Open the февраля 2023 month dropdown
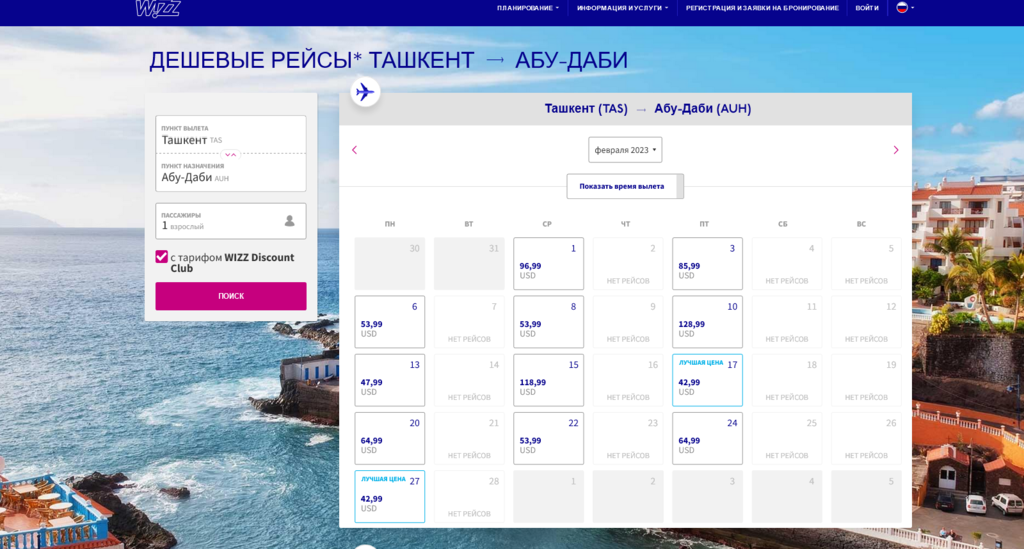The width and height of the screenshot is (1024, 549). 625,149
